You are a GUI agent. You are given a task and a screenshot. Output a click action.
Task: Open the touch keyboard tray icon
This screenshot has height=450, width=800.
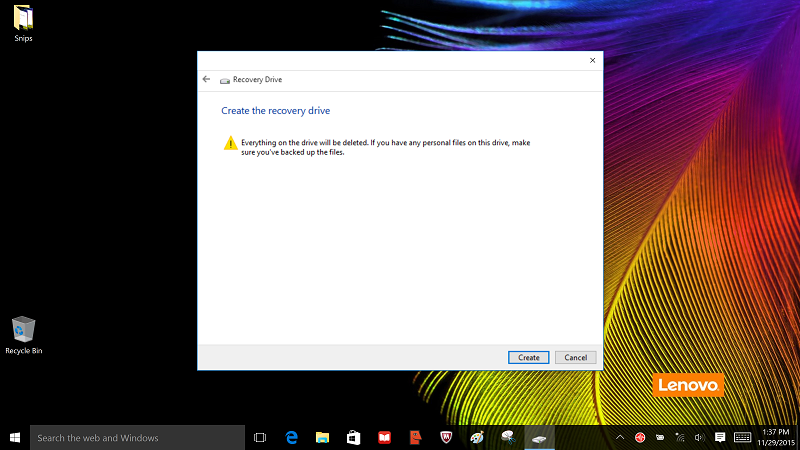pos(742,437)
